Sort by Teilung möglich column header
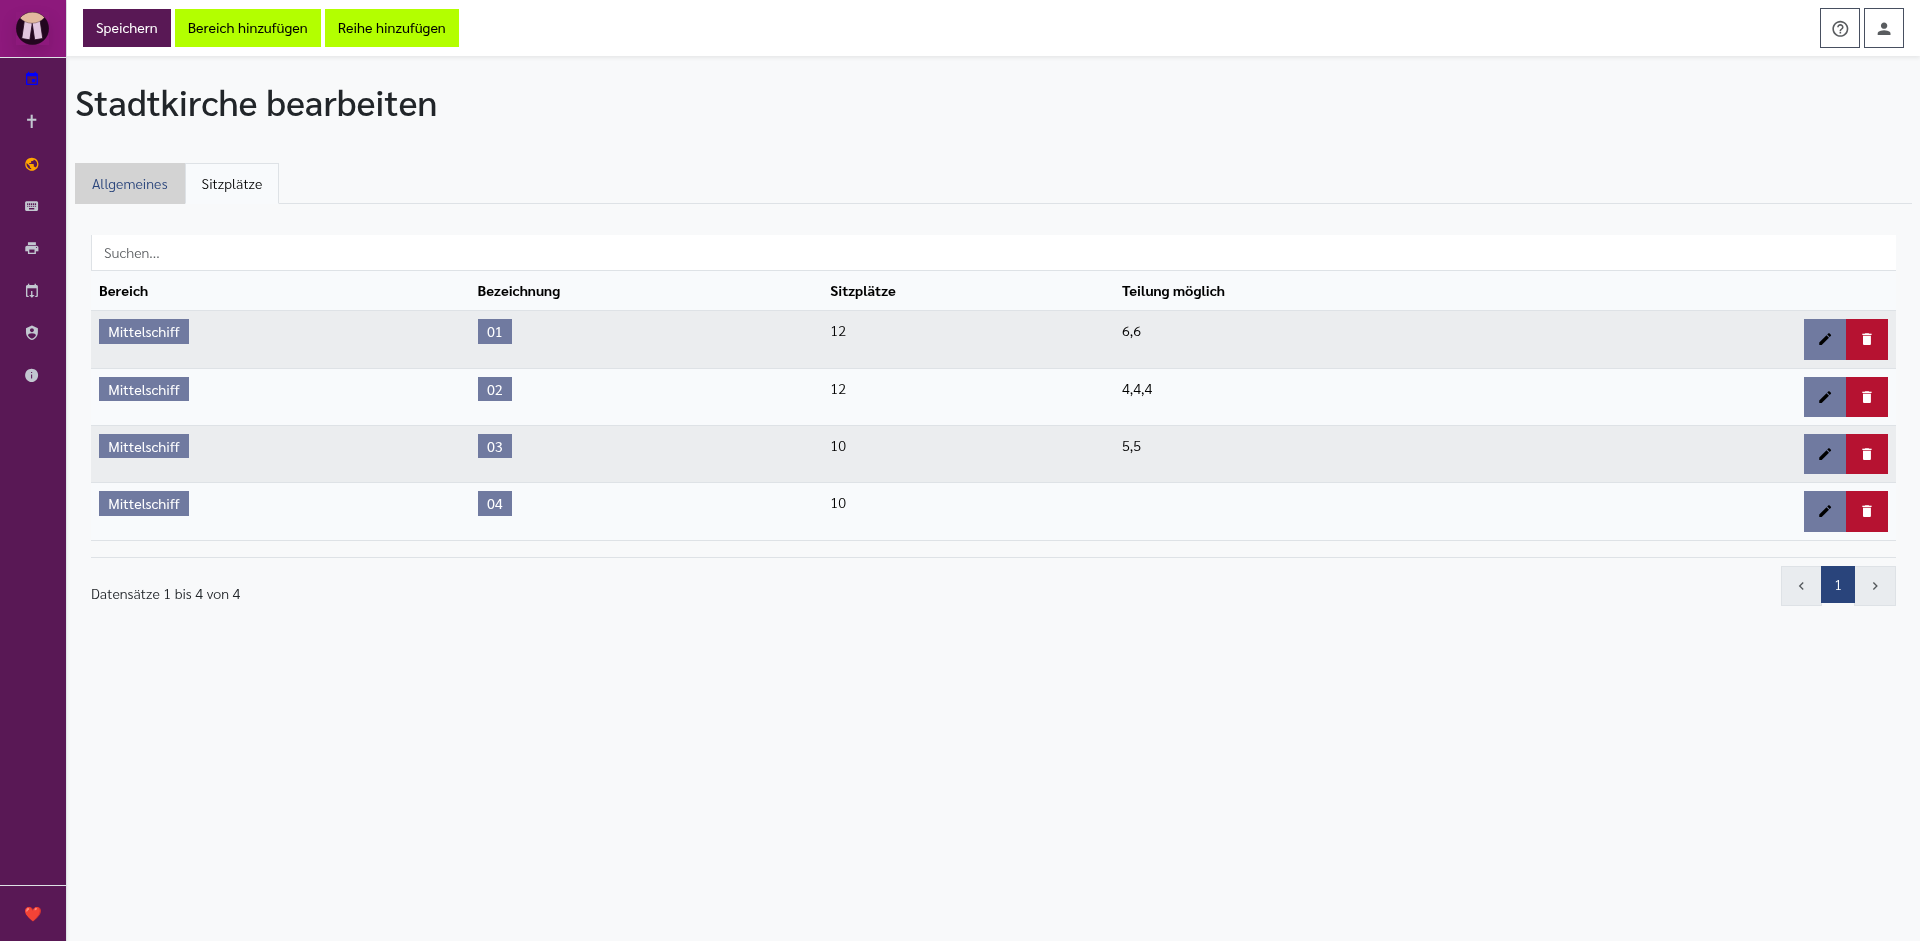 tap(1173, 291)
